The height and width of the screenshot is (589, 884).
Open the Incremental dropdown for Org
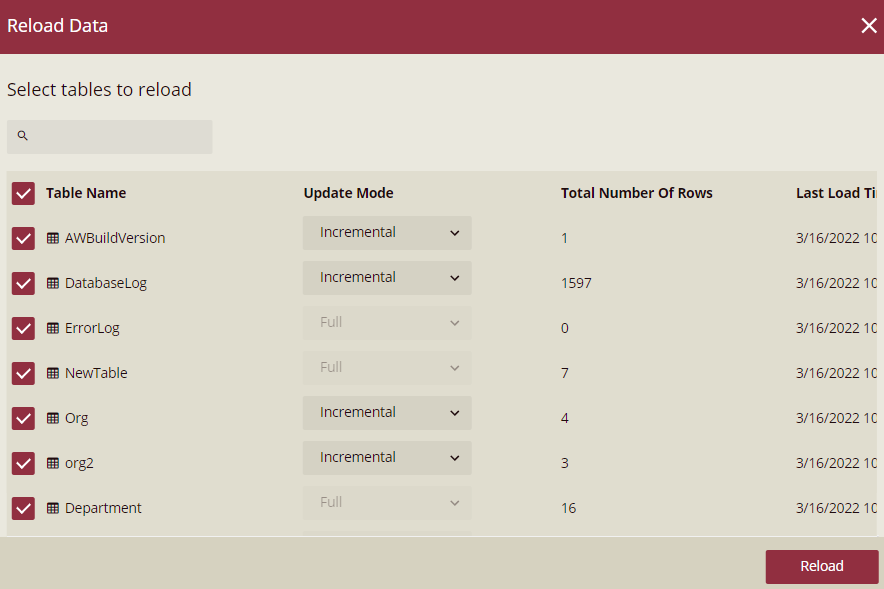click(x=387, y=412)
